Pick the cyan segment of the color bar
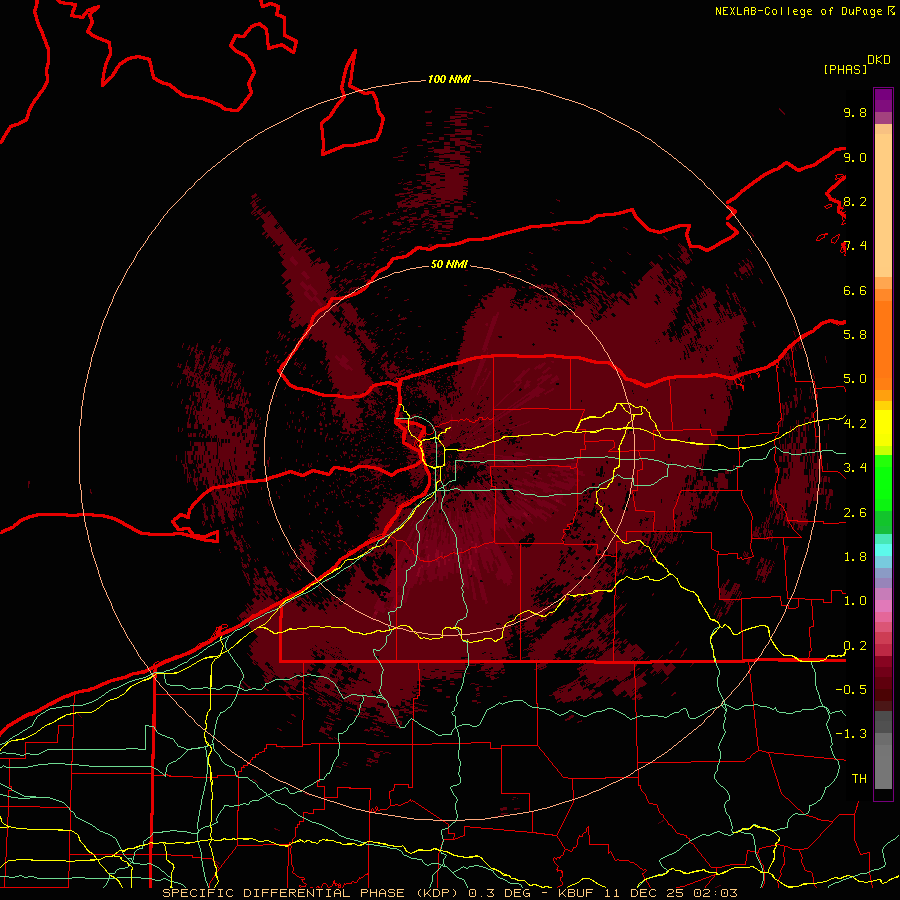 coord(883,550)
